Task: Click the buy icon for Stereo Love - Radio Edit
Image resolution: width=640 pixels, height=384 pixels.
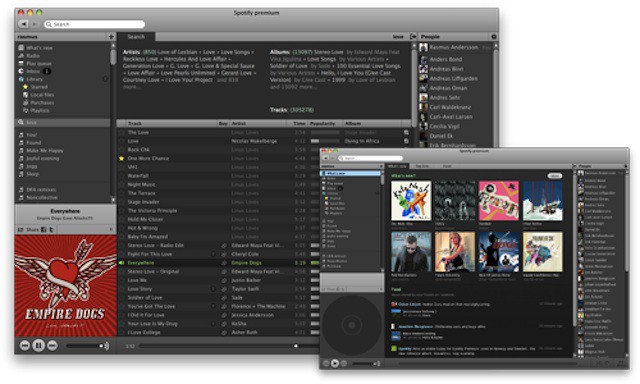Action: pyautogui.click(x=224, y=245)
